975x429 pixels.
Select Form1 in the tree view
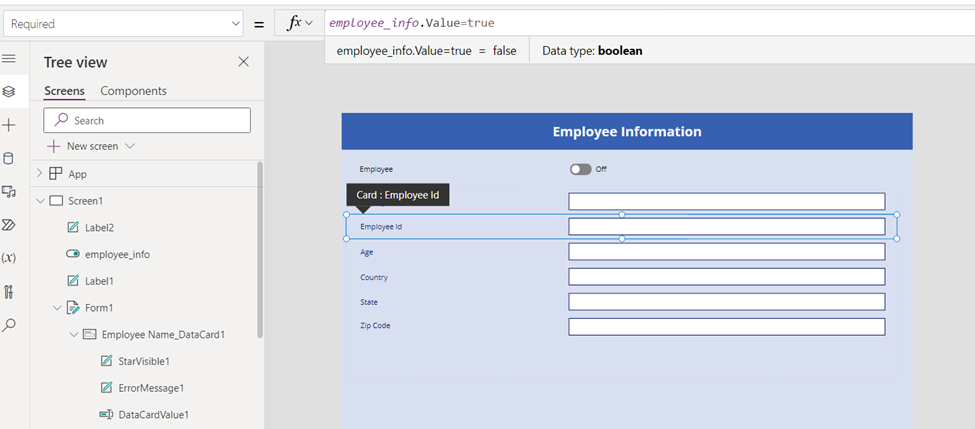[x=99, y=308]
